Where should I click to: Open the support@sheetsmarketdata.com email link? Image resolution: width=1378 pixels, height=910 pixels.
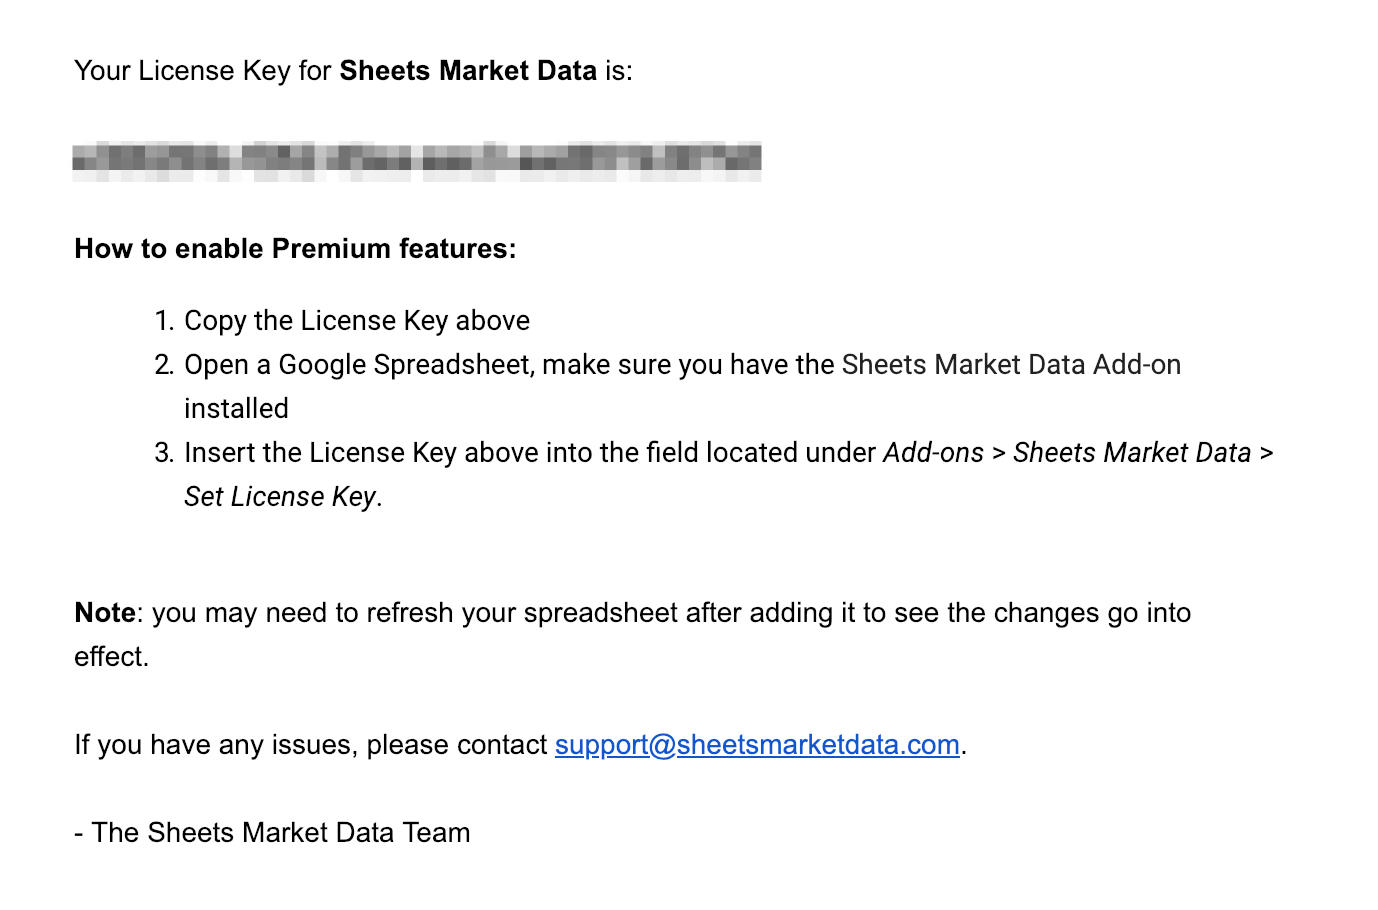point(757,745)
